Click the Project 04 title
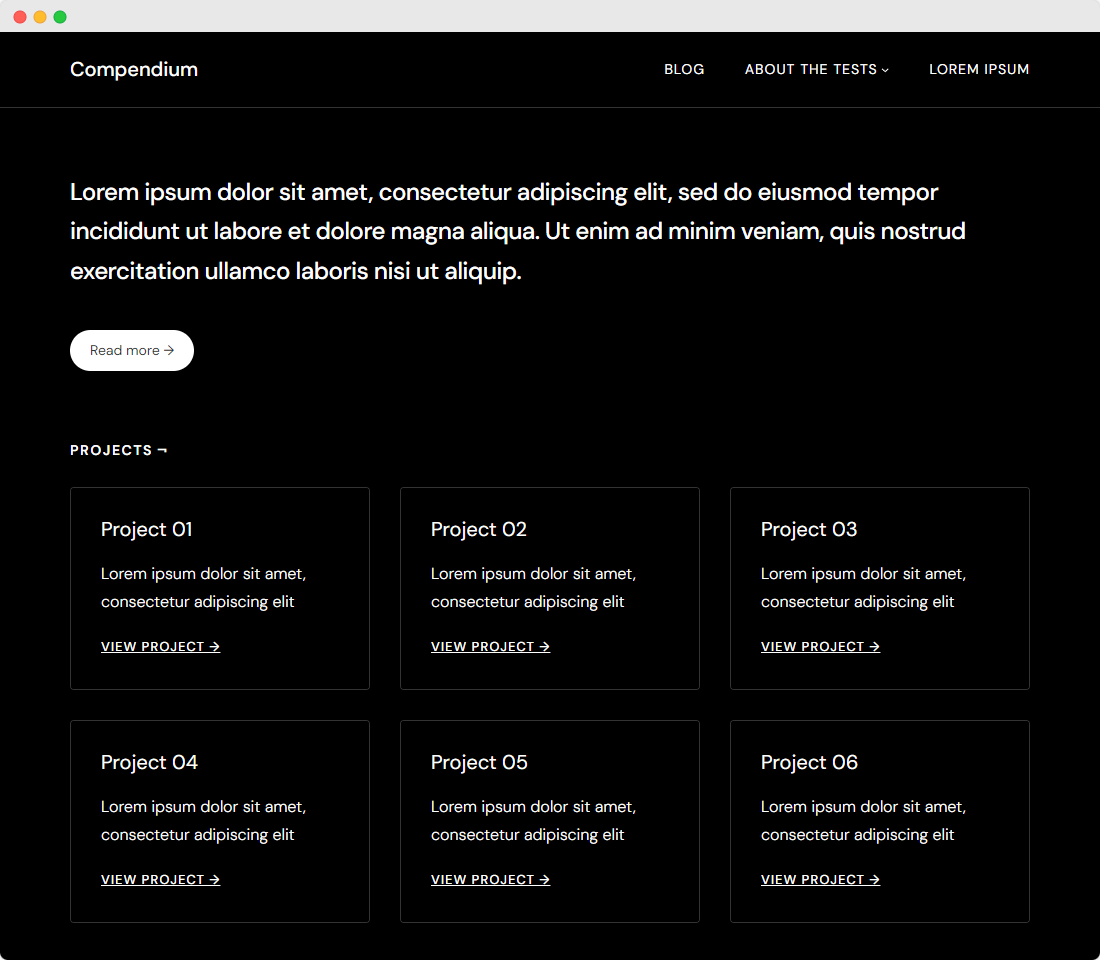Screen dimensions: 1100x960 tap(149, 762)
